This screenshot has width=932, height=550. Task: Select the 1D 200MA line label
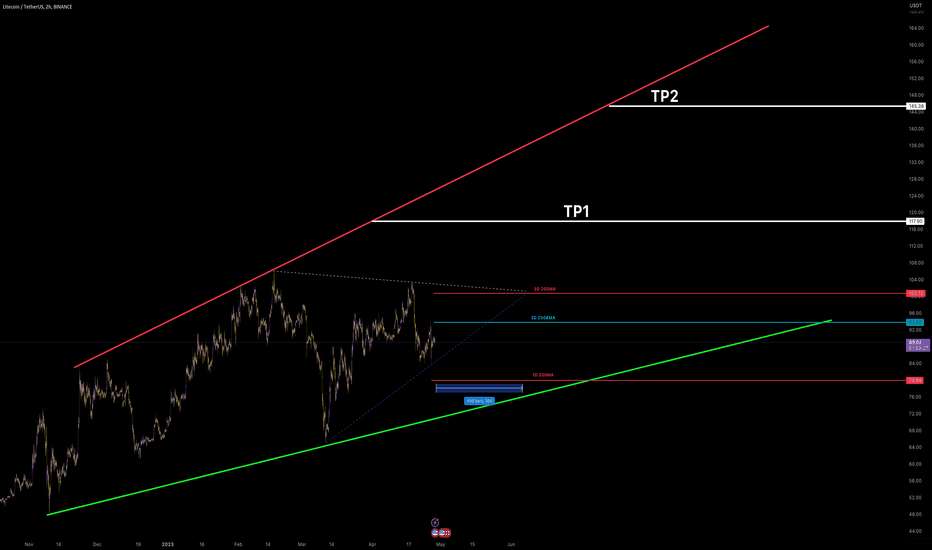[x=543, y=375]
